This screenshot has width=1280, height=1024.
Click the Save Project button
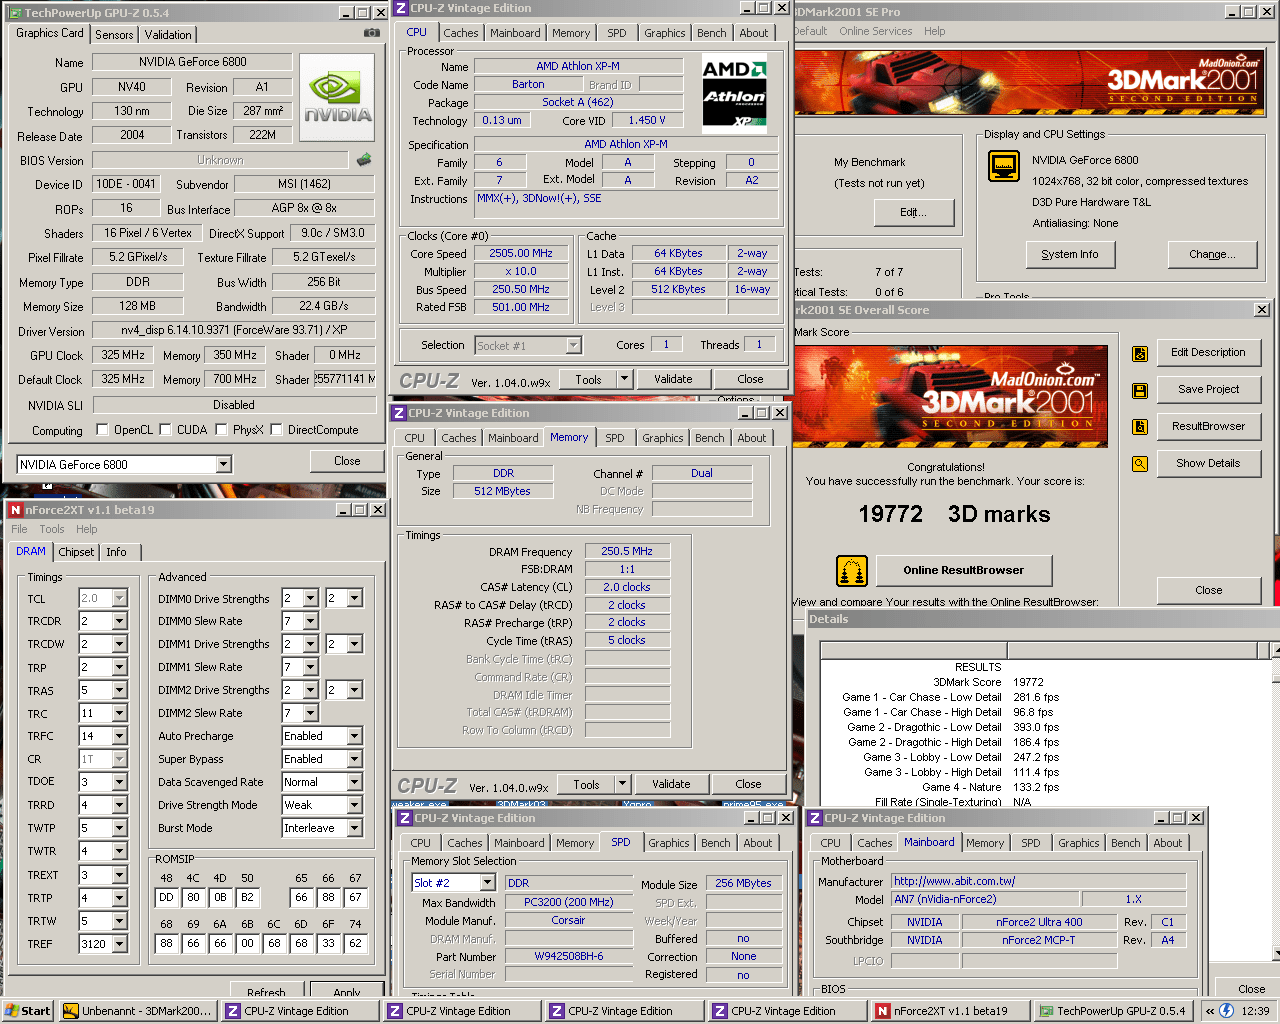1208,389
